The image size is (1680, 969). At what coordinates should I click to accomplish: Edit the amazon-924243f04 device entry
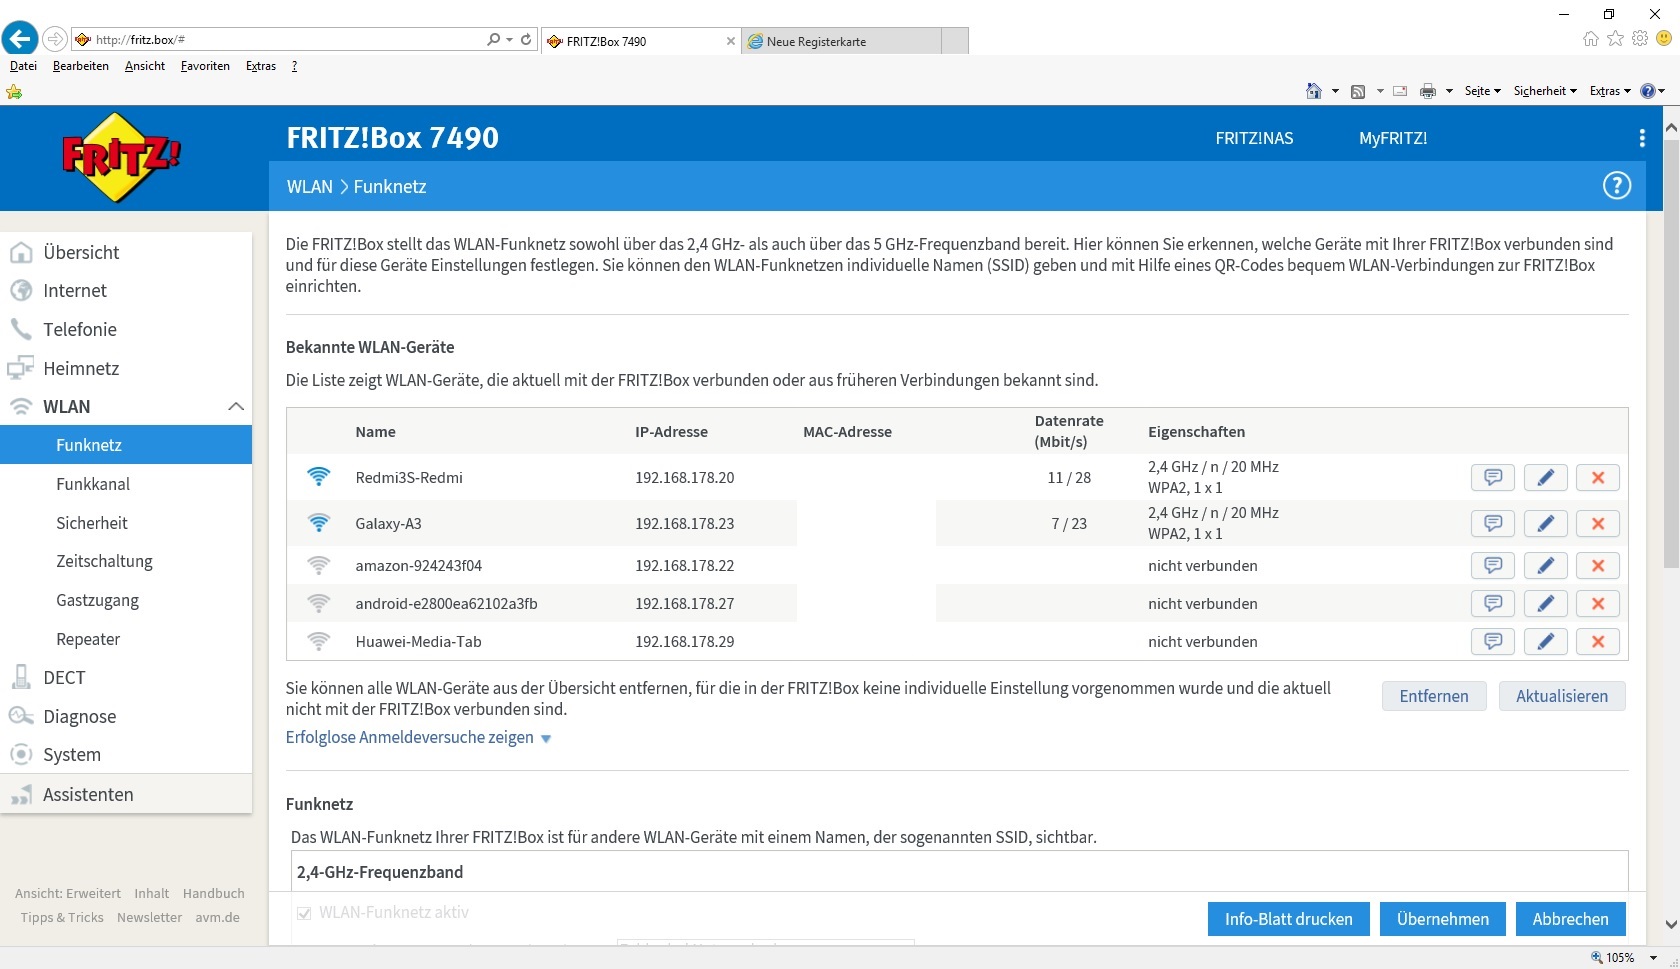point(1545,566)
